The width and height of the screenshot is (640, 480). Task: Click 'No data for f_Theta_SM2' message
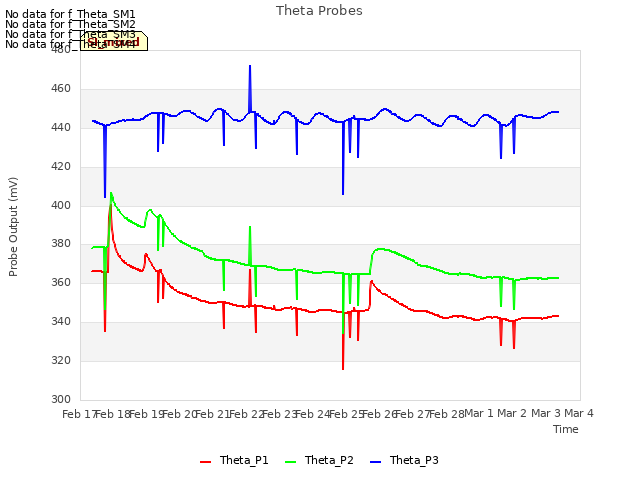(x=70, y=24)
